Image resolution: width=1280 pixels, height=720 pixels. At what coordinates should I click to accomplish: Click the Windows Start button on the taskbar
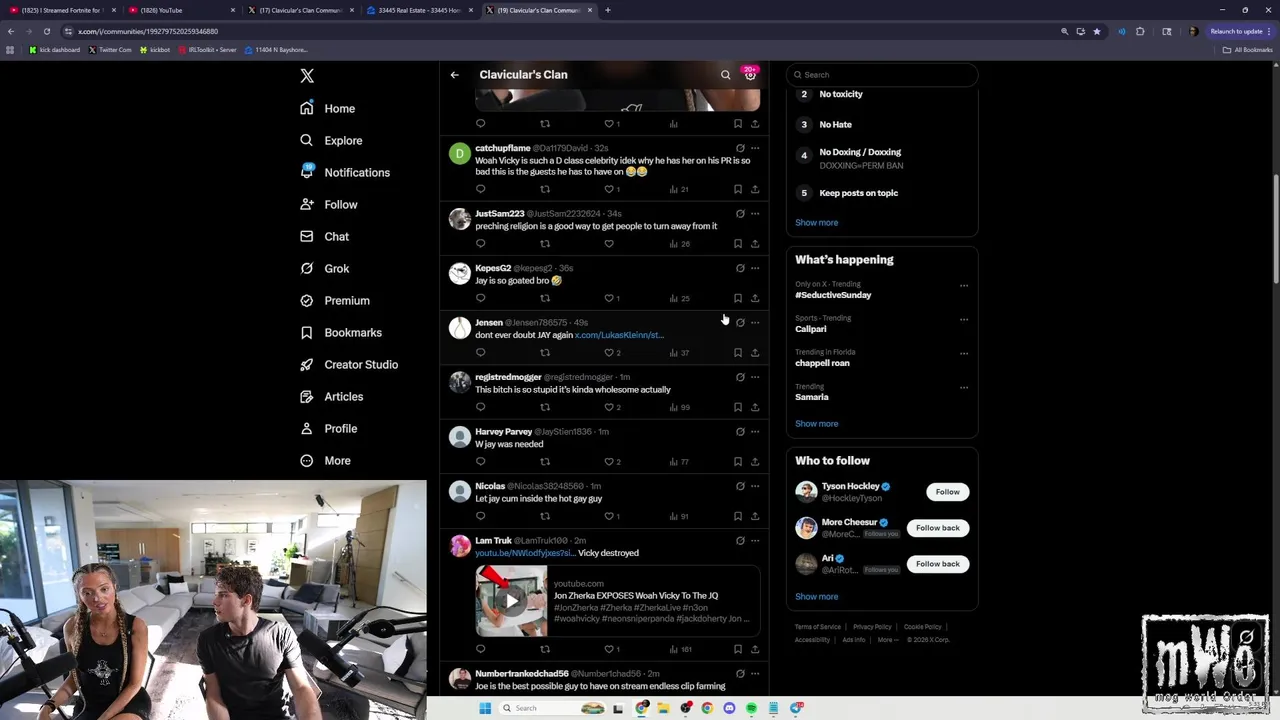(485, 708)
